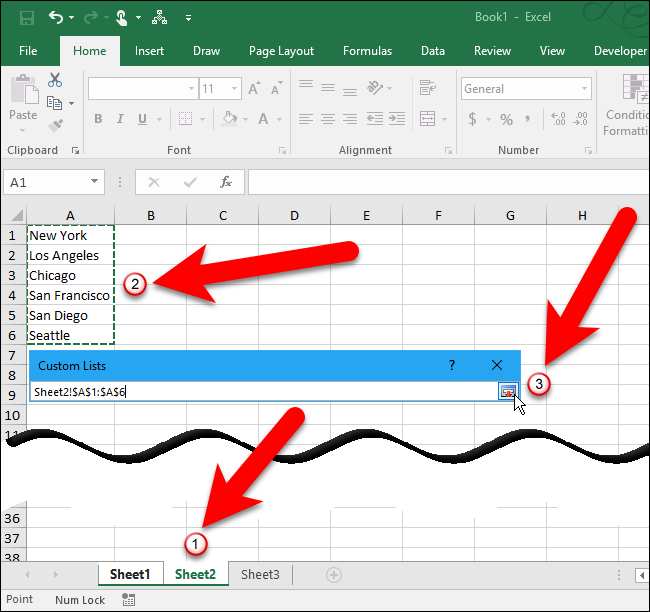Click the formula bar Enter checkmark
This screenshot has height=612, width=650.
click(x=190, y=182)
